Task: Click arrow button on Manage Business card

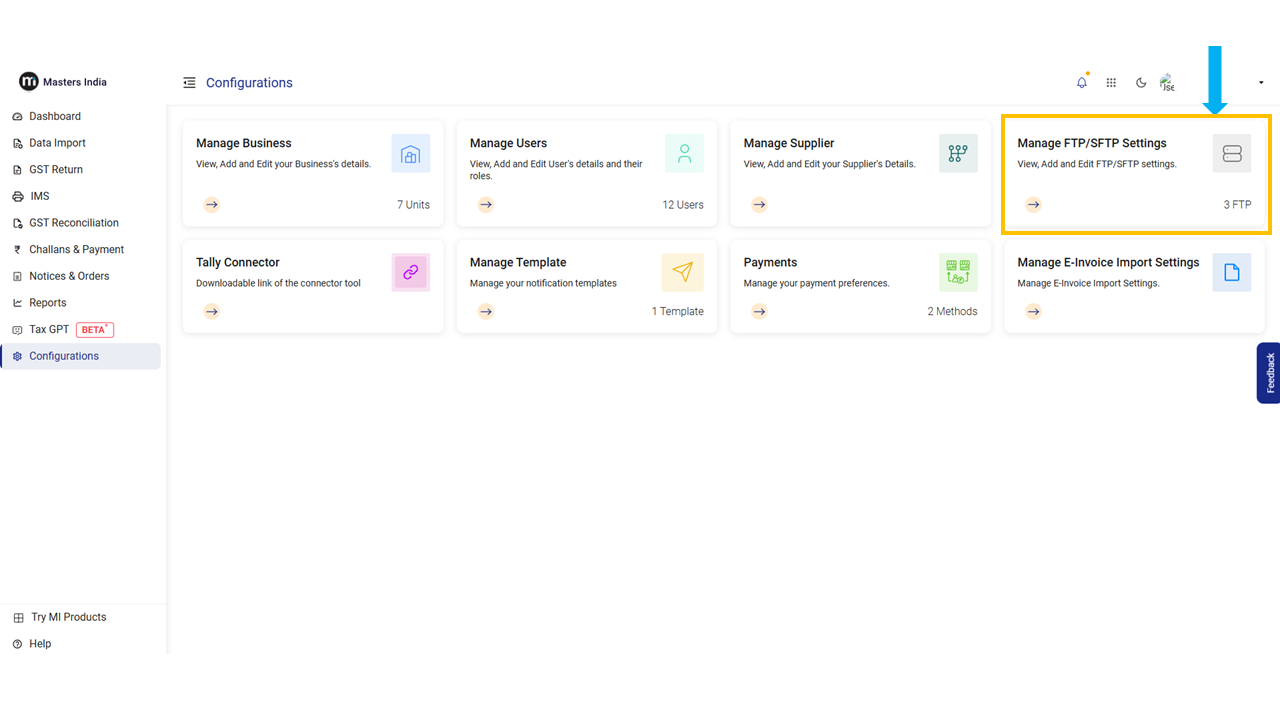Action: click(211, 205)
